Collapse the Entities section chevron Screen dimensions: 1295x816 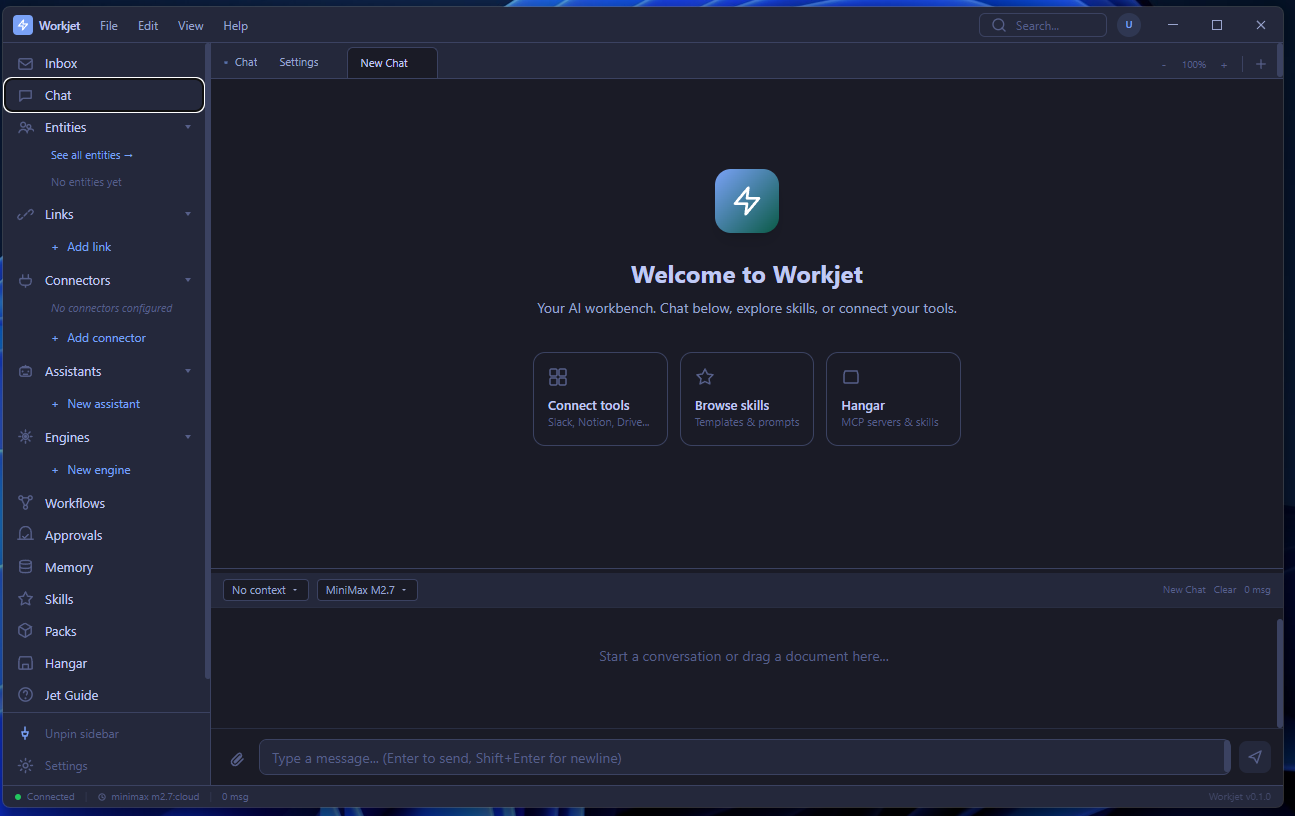click(x=188, y=127)
